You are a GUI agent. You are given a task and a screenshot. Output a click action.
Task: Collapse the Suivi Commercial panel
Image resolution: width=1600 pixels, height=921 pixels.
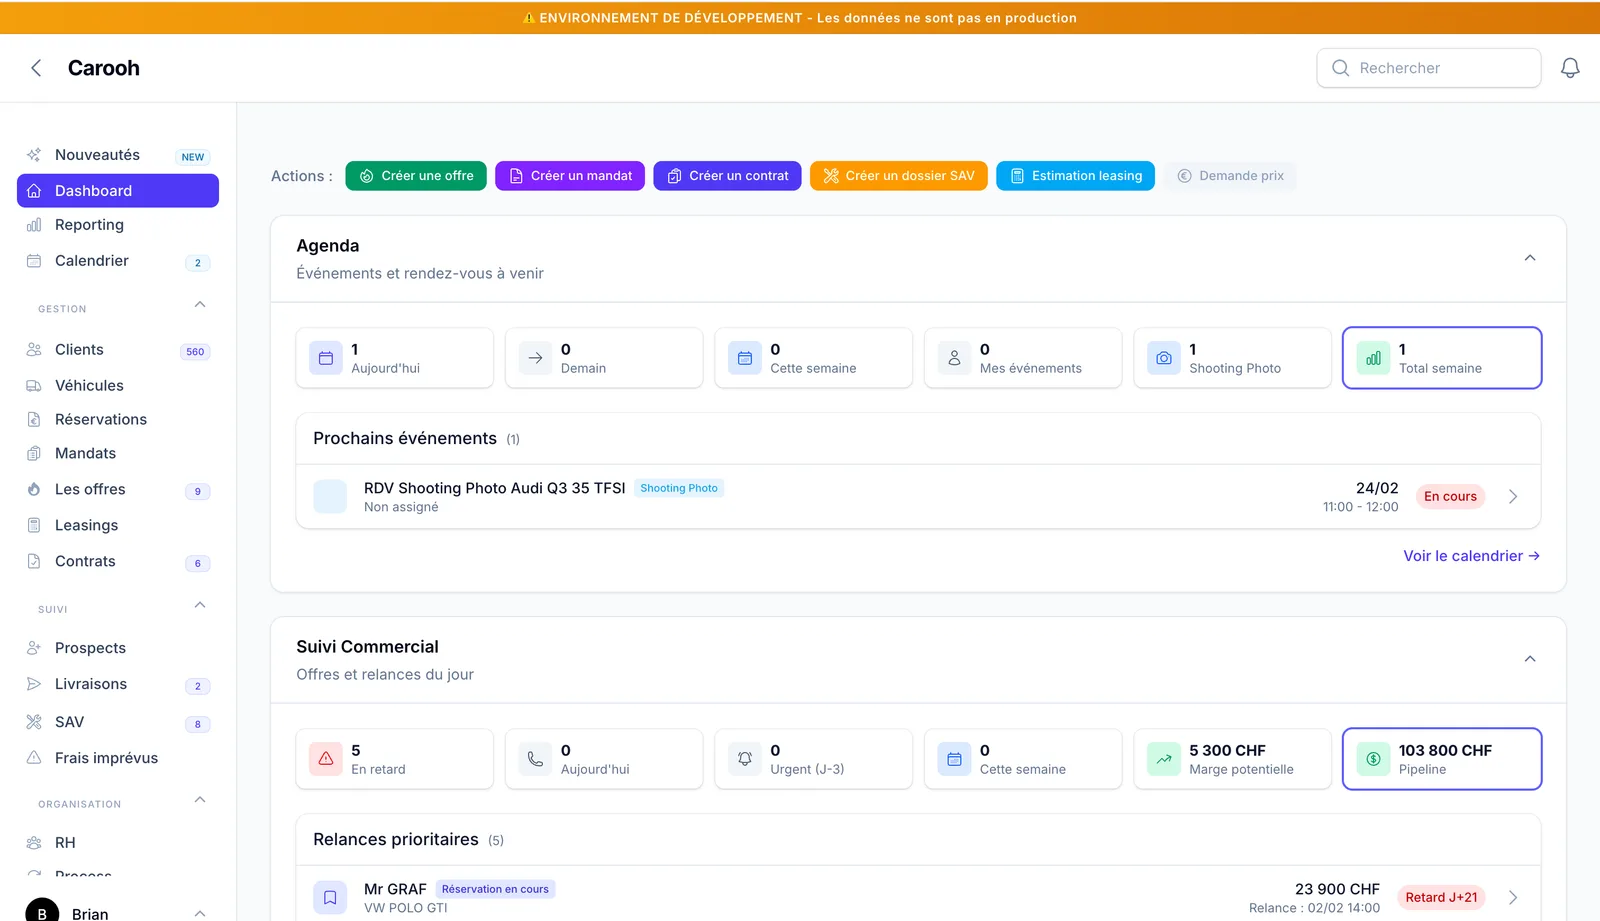coord(1530,659)
